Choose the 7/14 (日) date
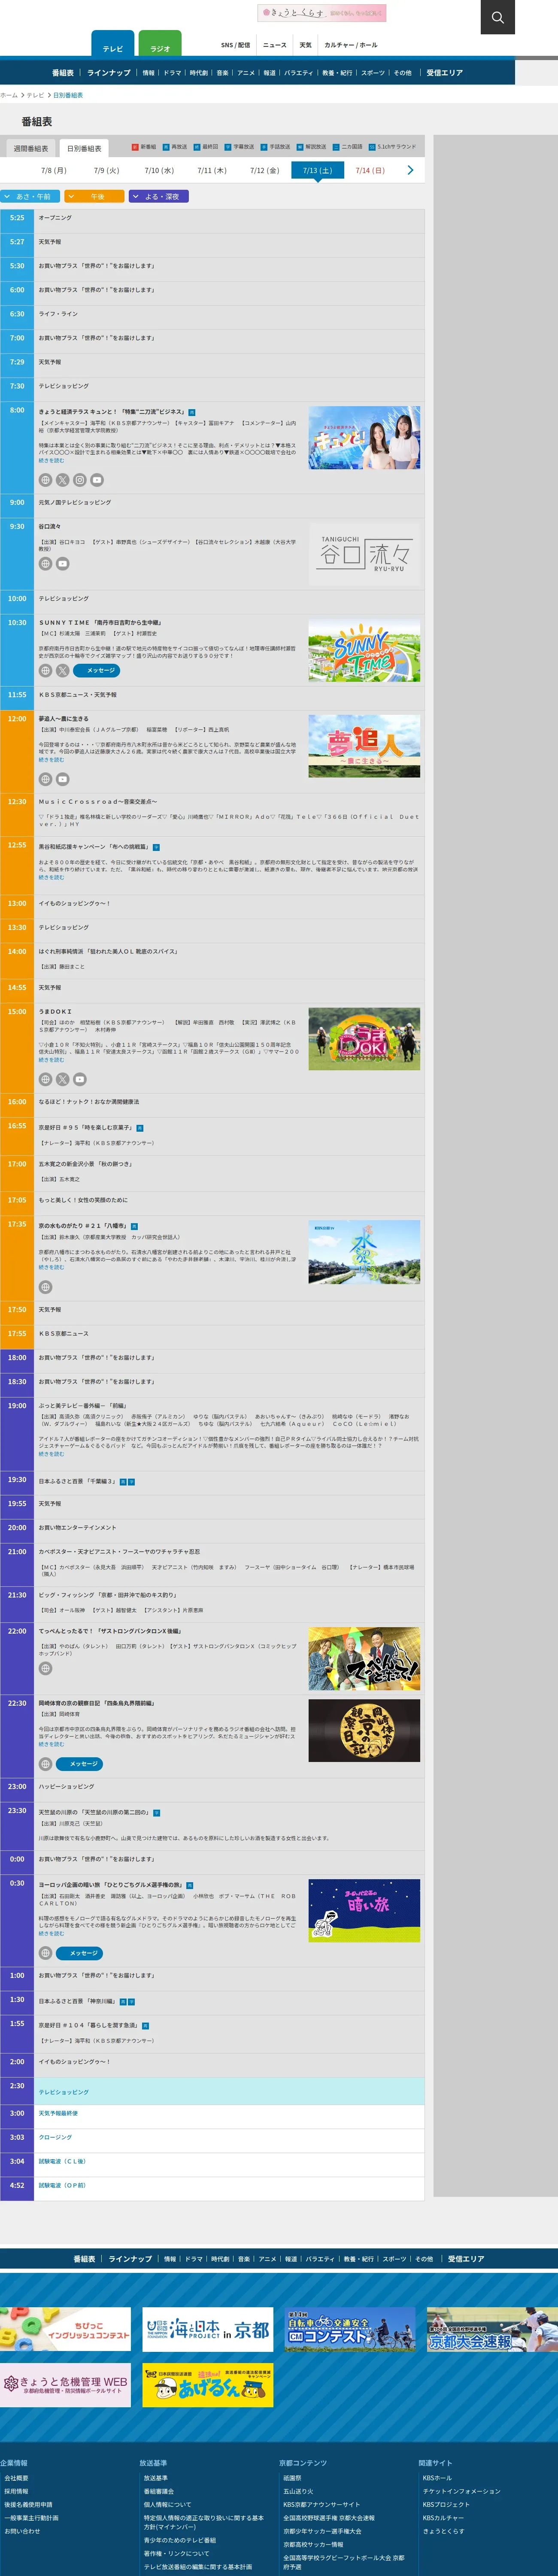 click(370, 170)
